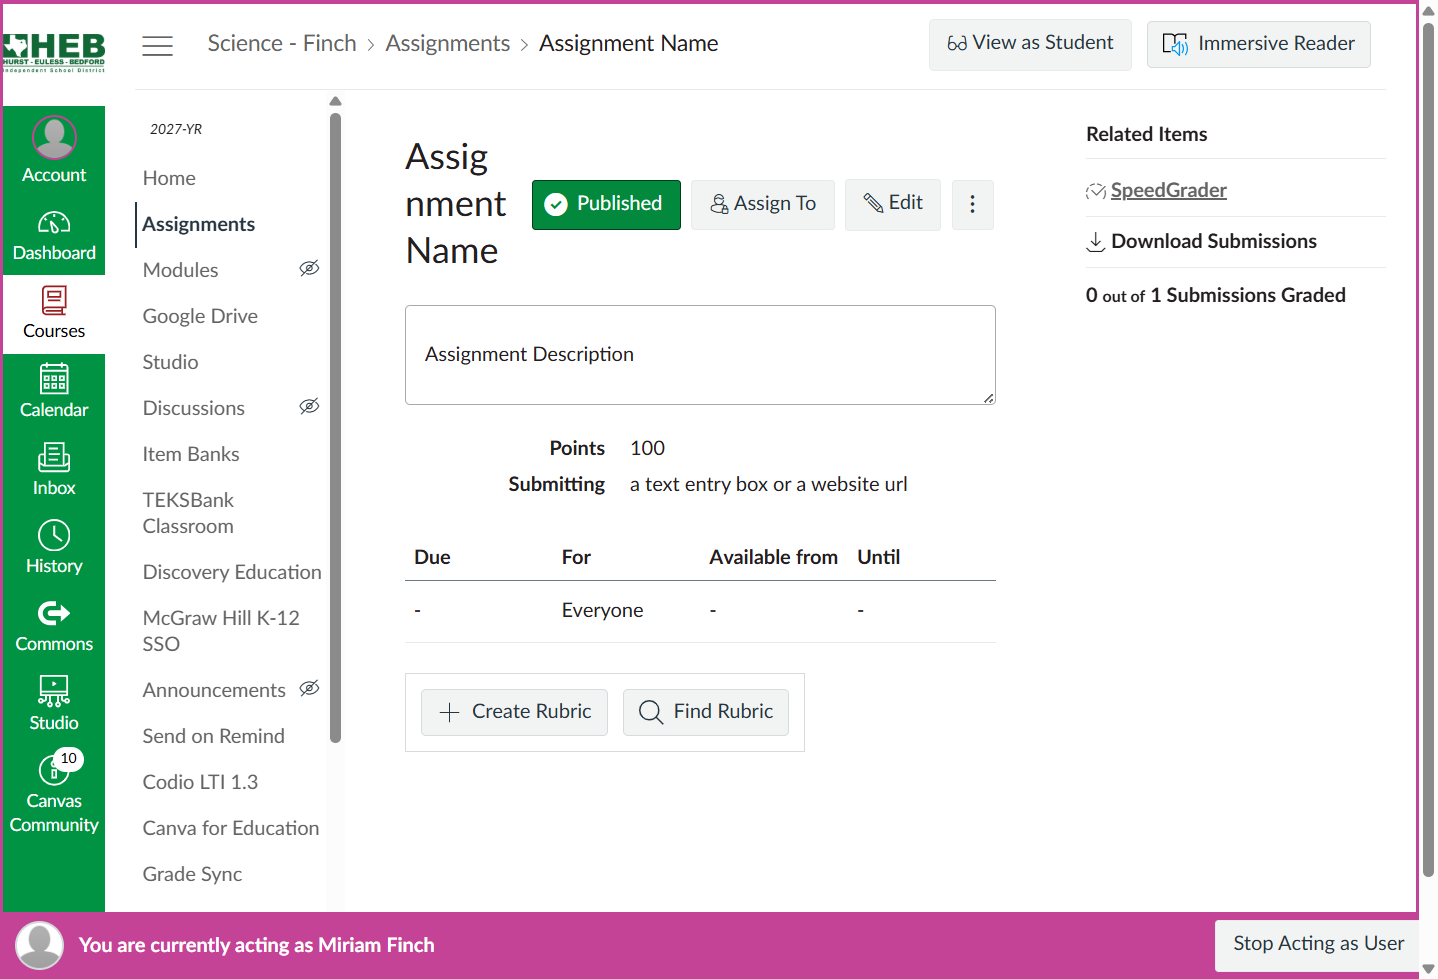Open Courses in global navigation
Screen dimensions: 1438x979
54,314
